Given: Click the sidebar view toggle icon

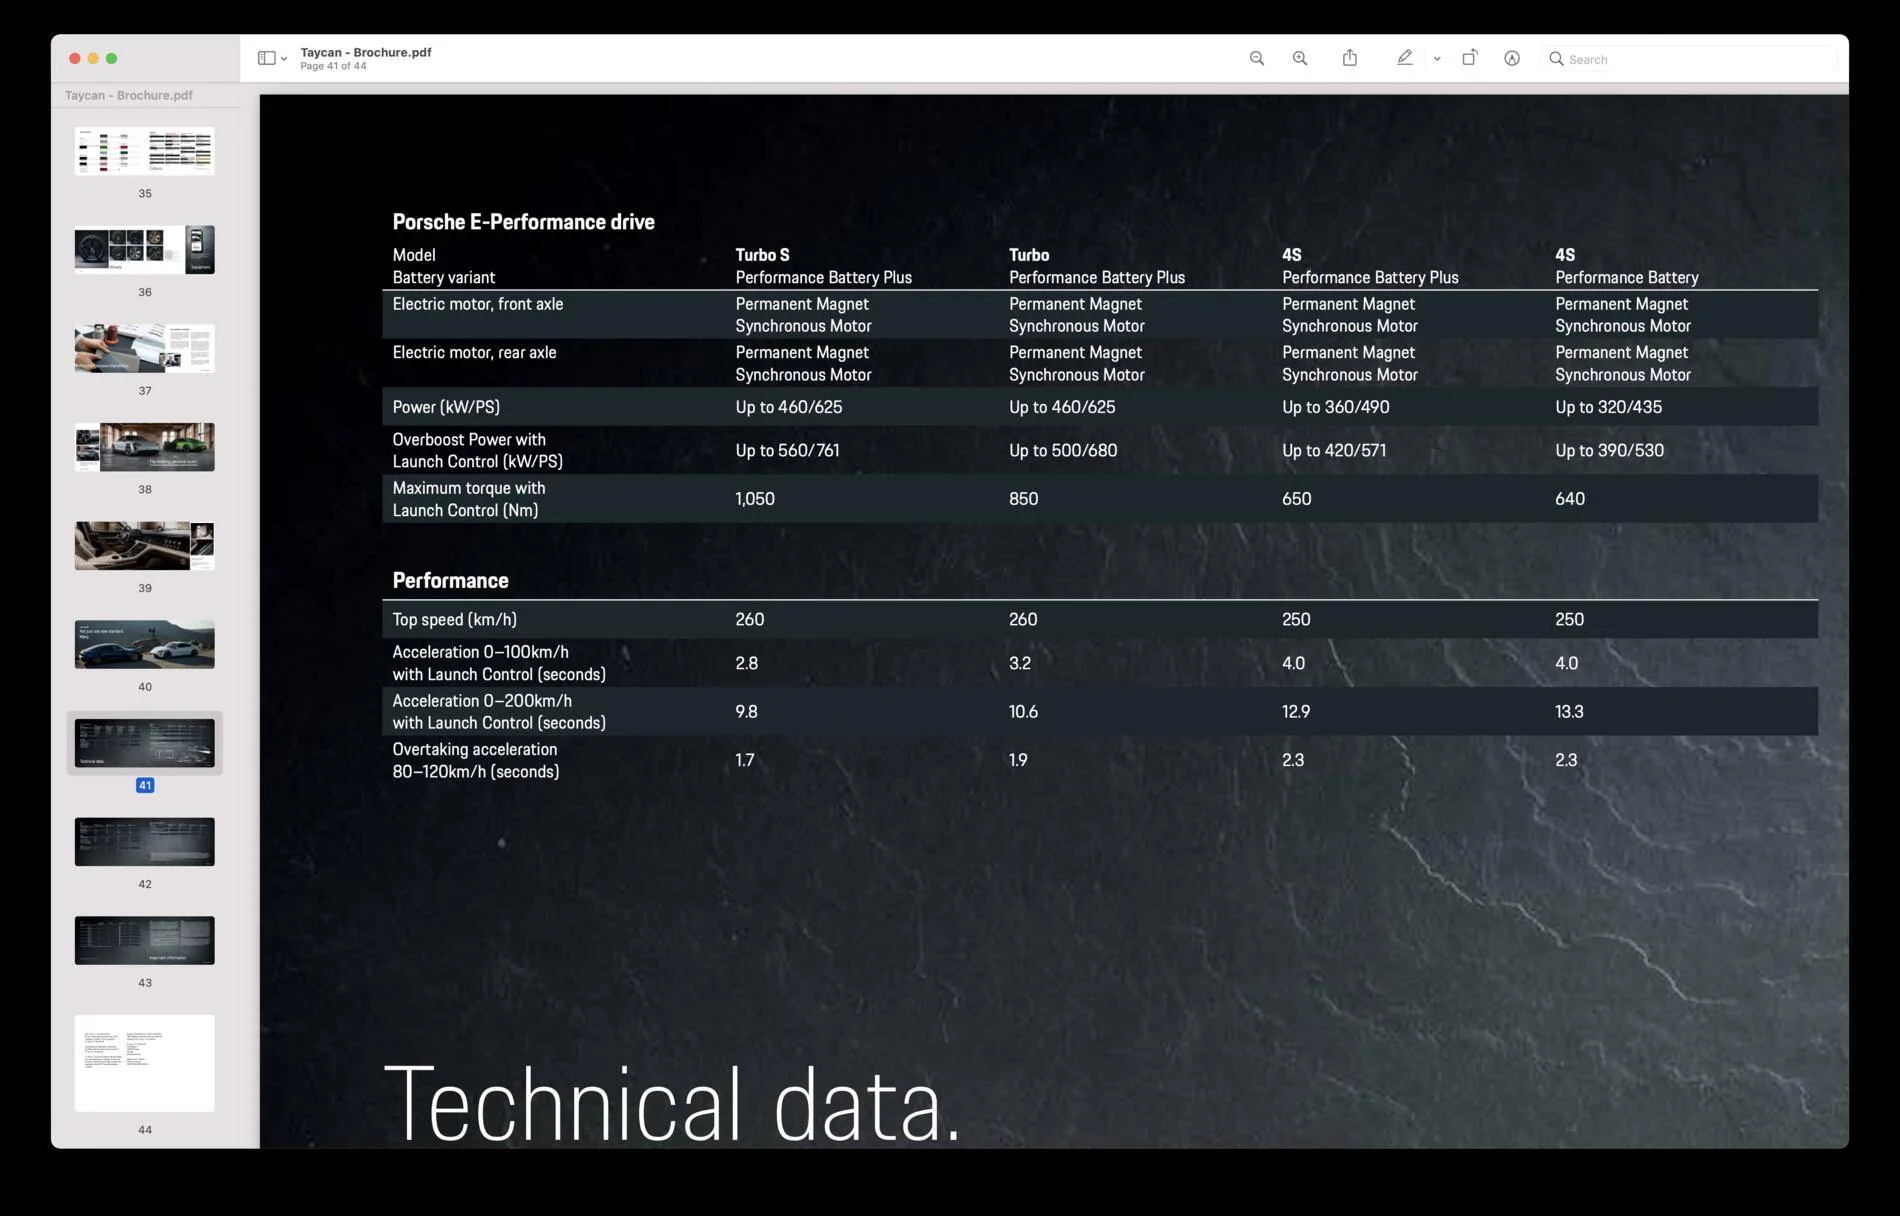Looking at the screenshot, I should [266, 58].
